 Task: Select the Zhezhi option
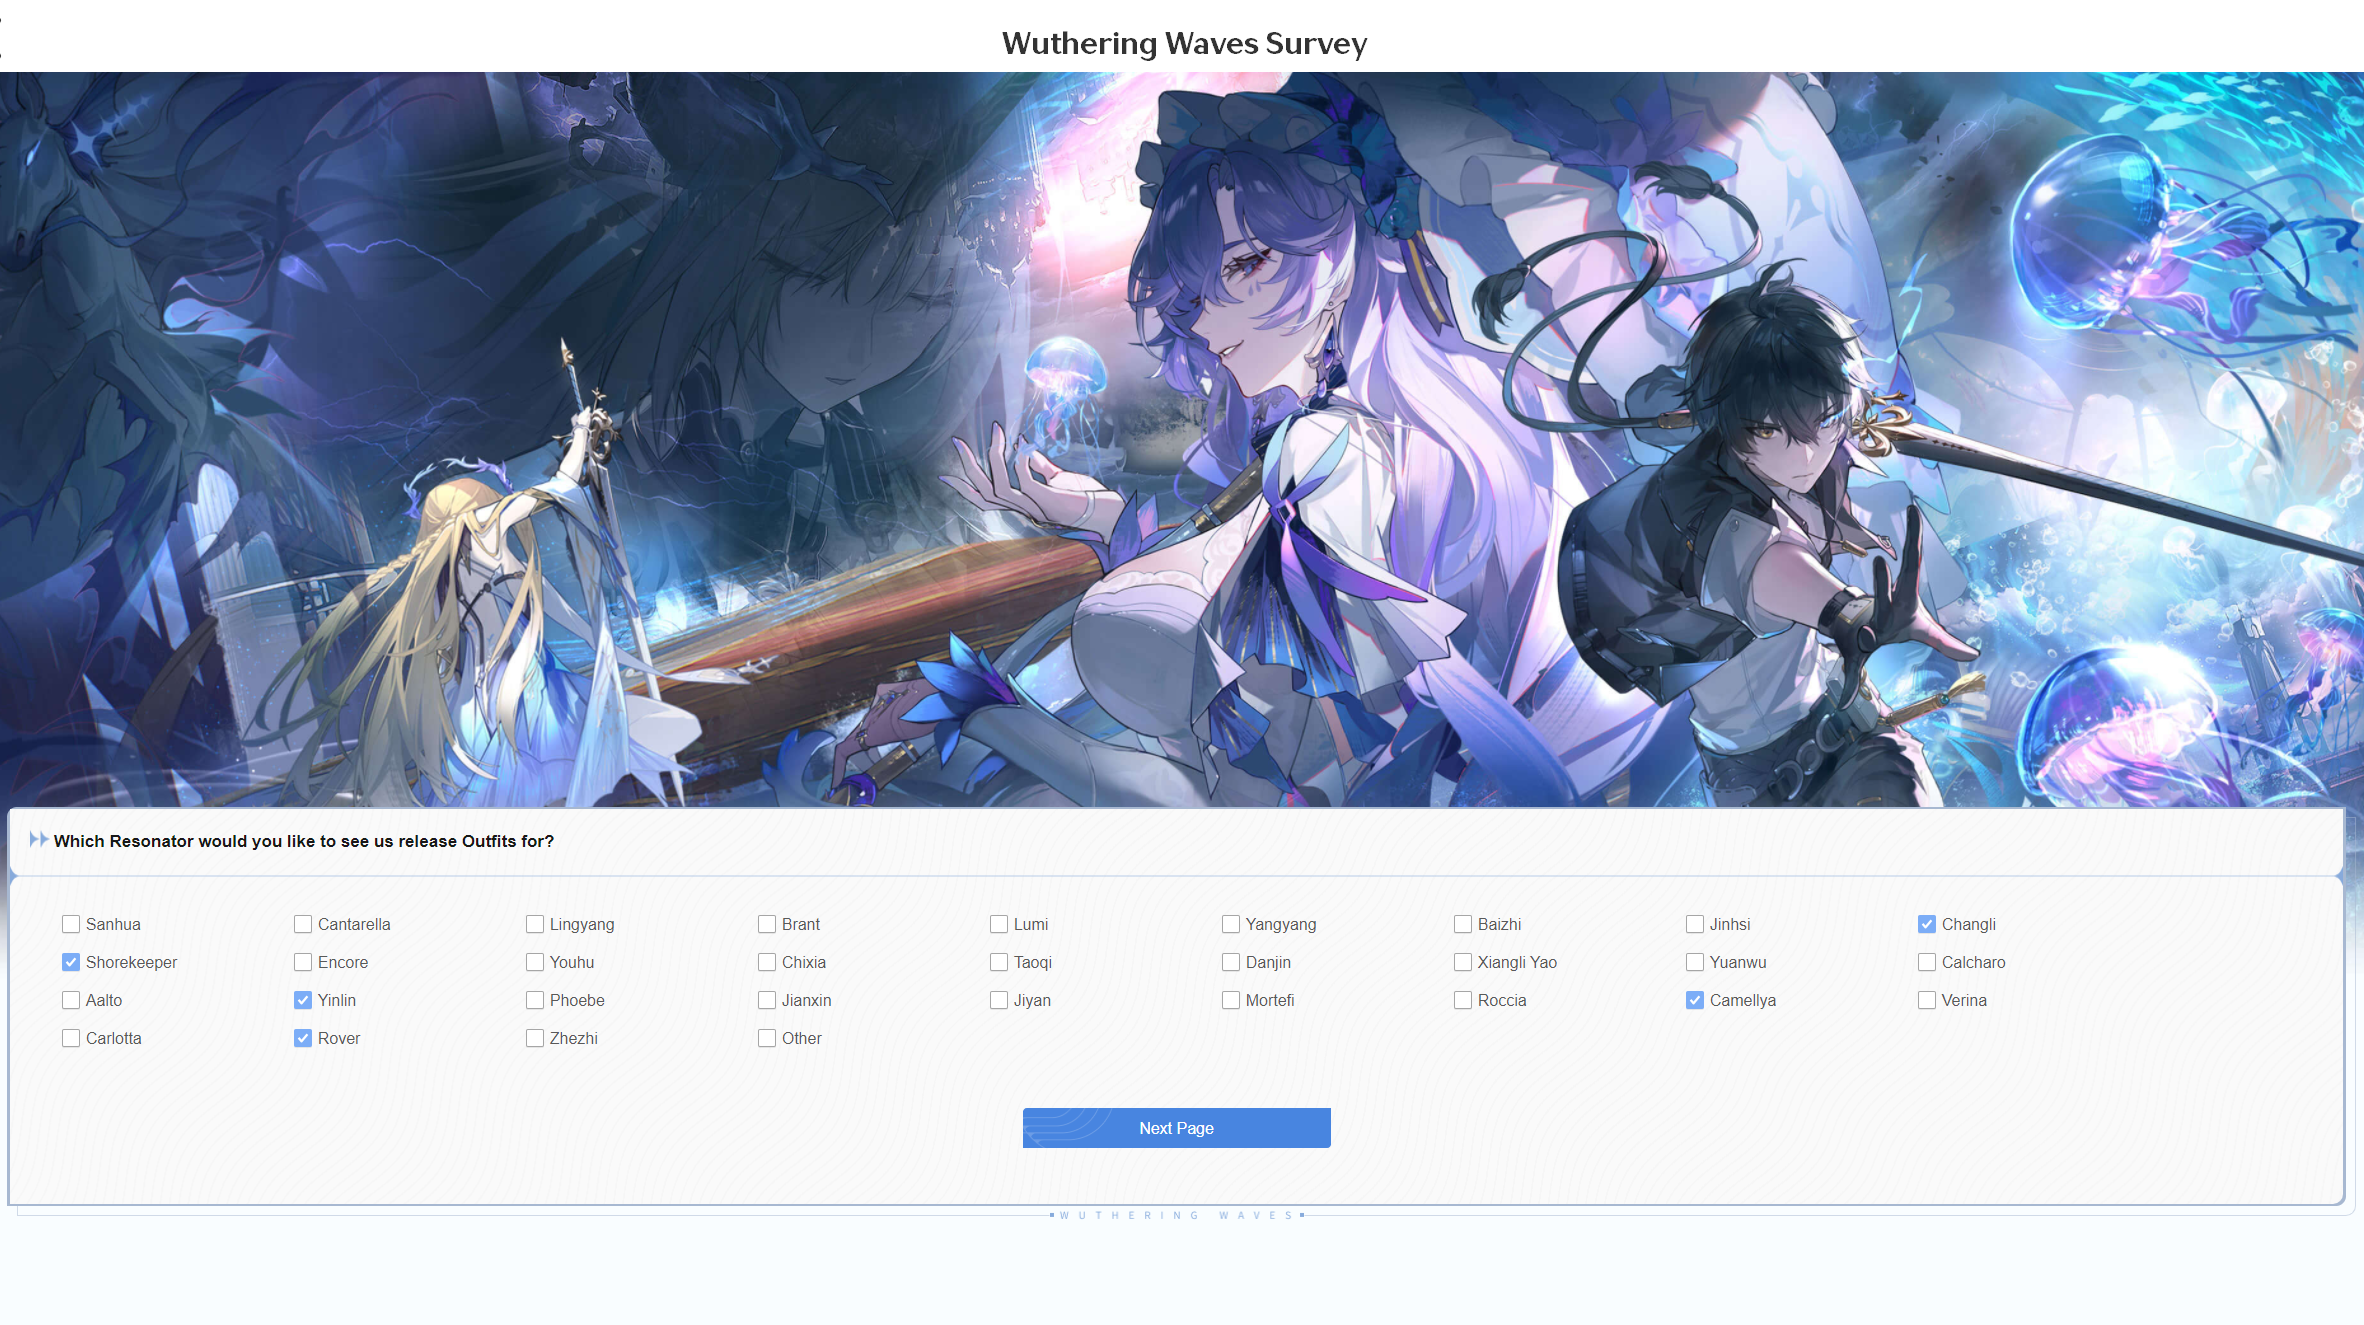click(535, 1038)
